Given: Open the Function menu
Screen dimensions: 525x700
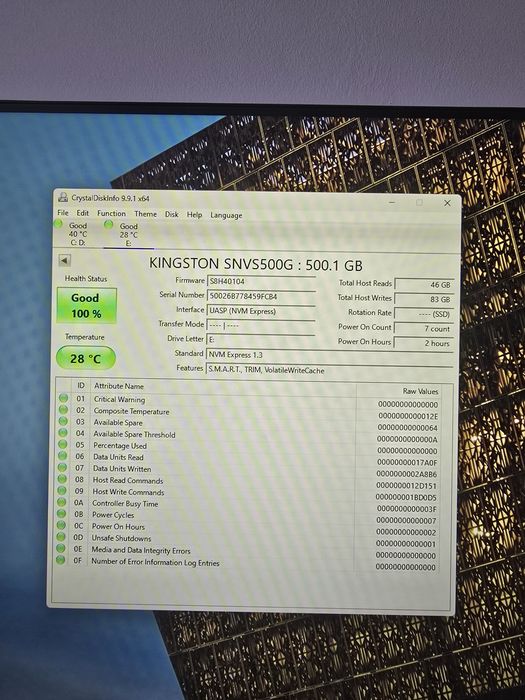Looking at the screenshot, I should [111, 213].
